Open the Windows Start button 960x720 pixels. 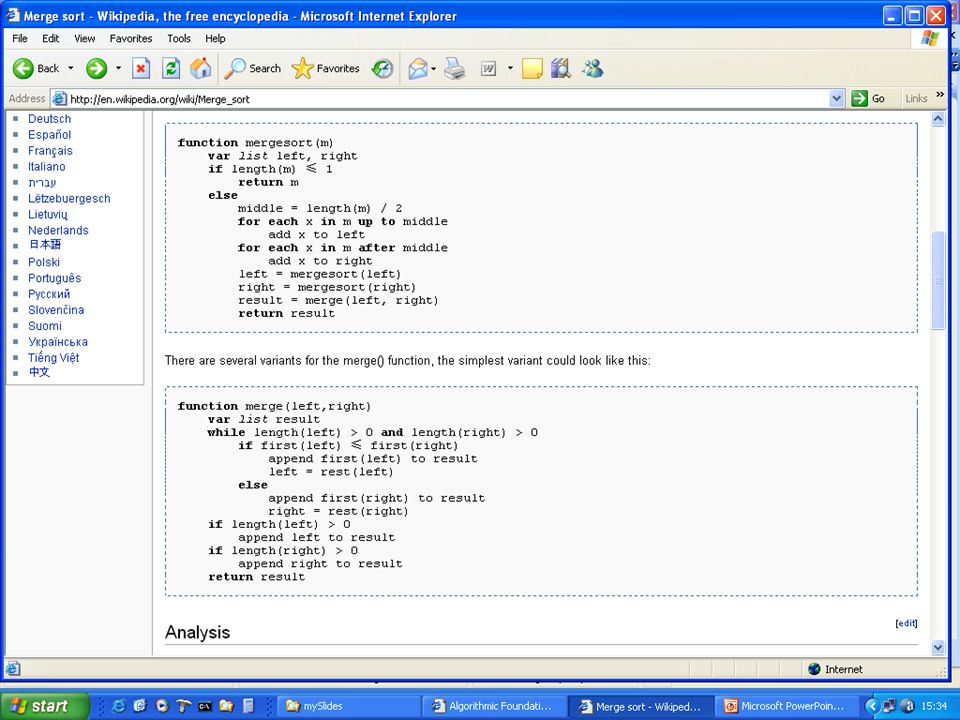tap(44, 706)
